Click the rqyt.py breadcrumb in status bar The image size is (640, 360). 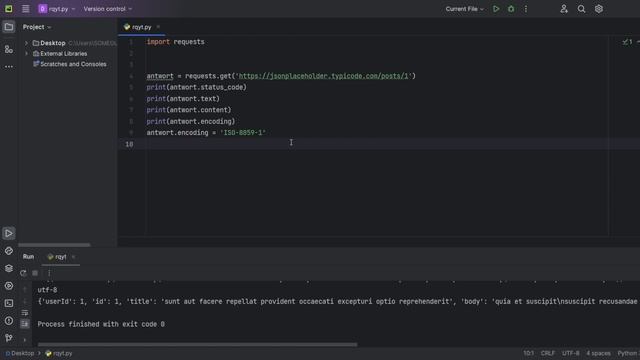click(x=59, y=353)
